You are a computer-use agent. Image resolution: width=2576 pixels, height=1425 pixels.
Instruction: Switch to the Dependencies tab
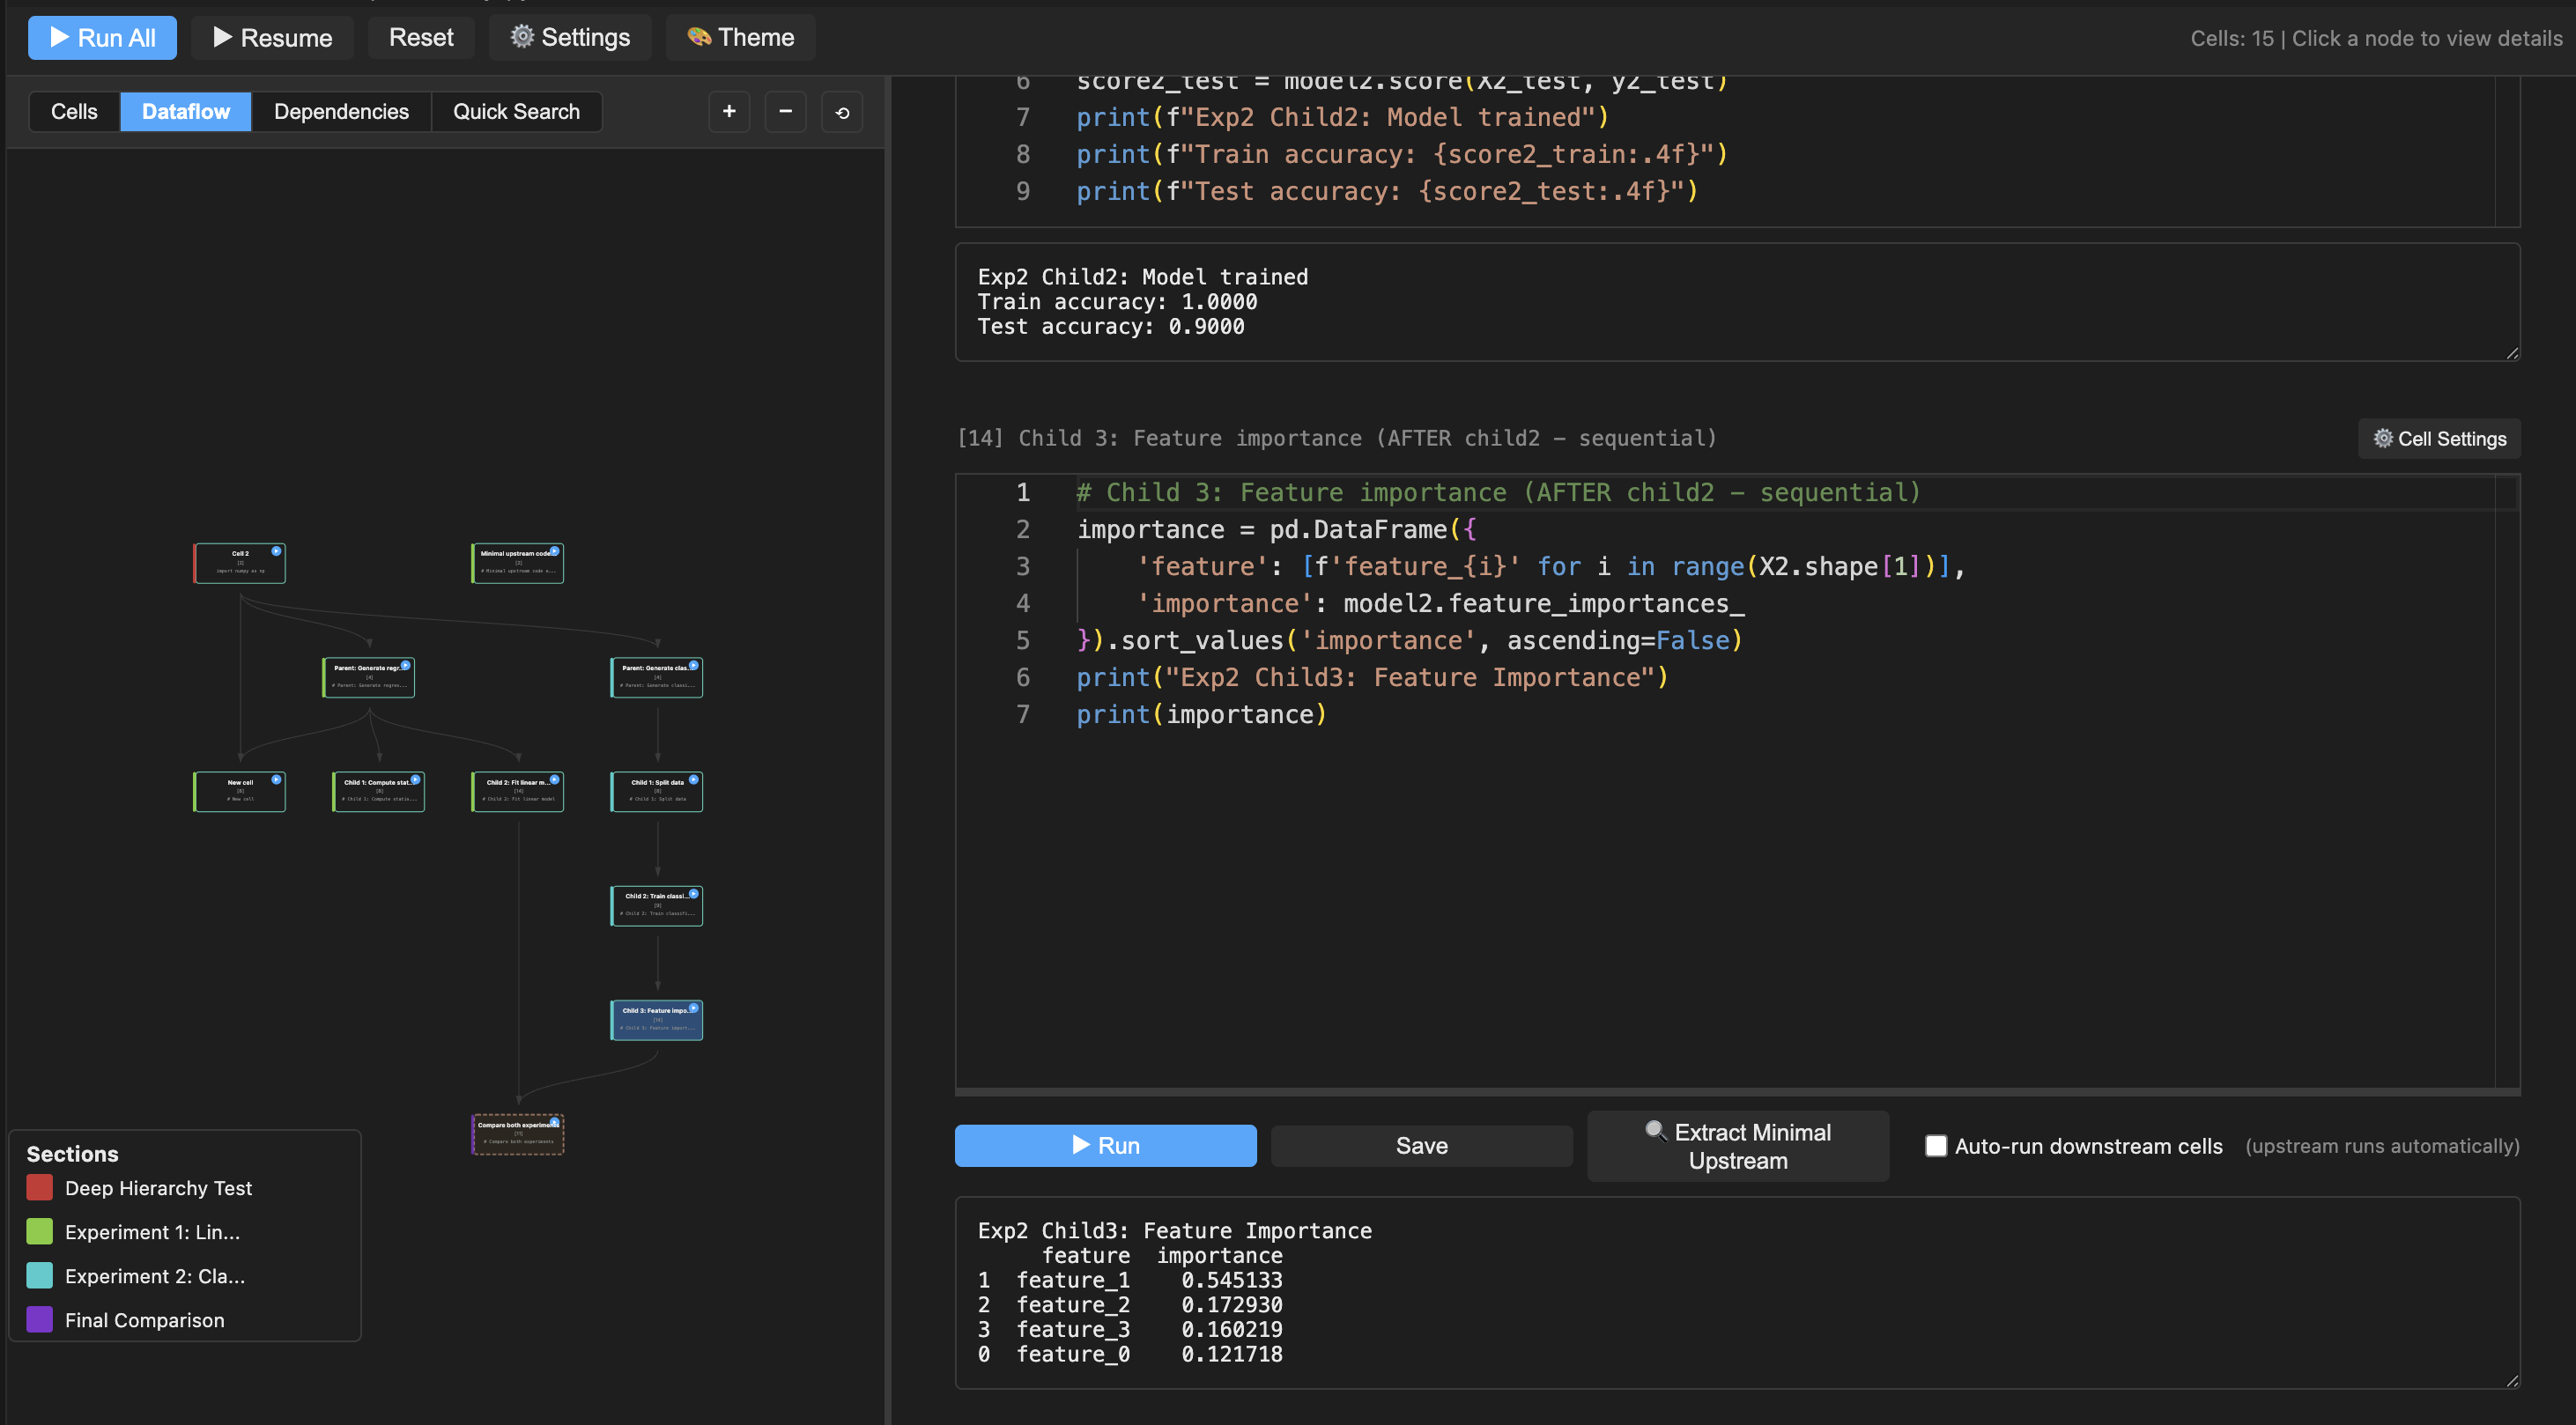(x=342, y=111)
